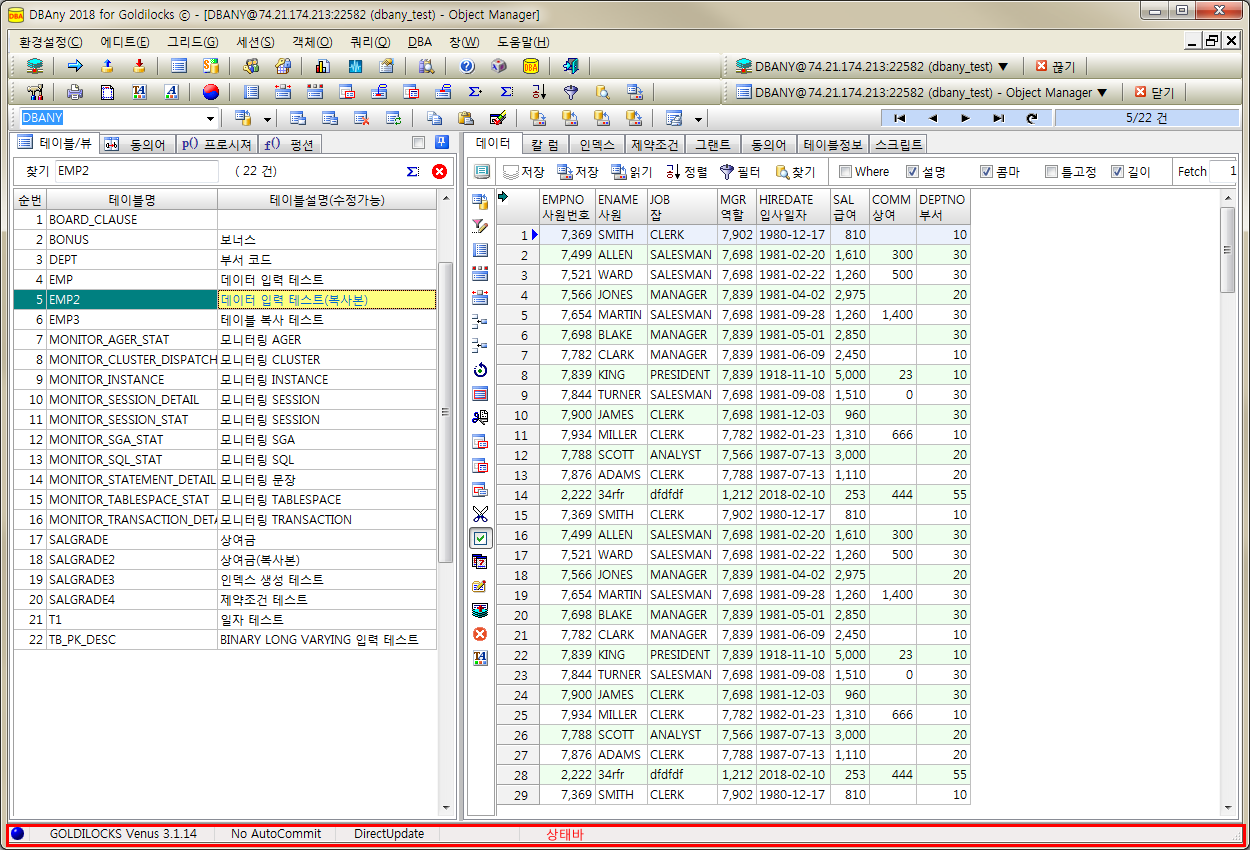
Task: Click the exit door icon in the top toolbar
Action: tap(571, 66)
